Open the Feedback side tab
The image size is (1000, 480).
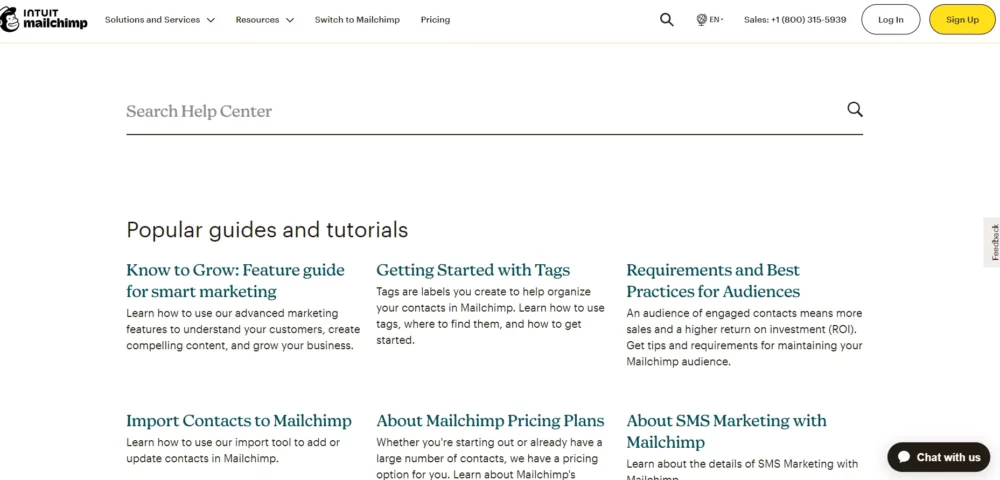(x=994, y=242)
